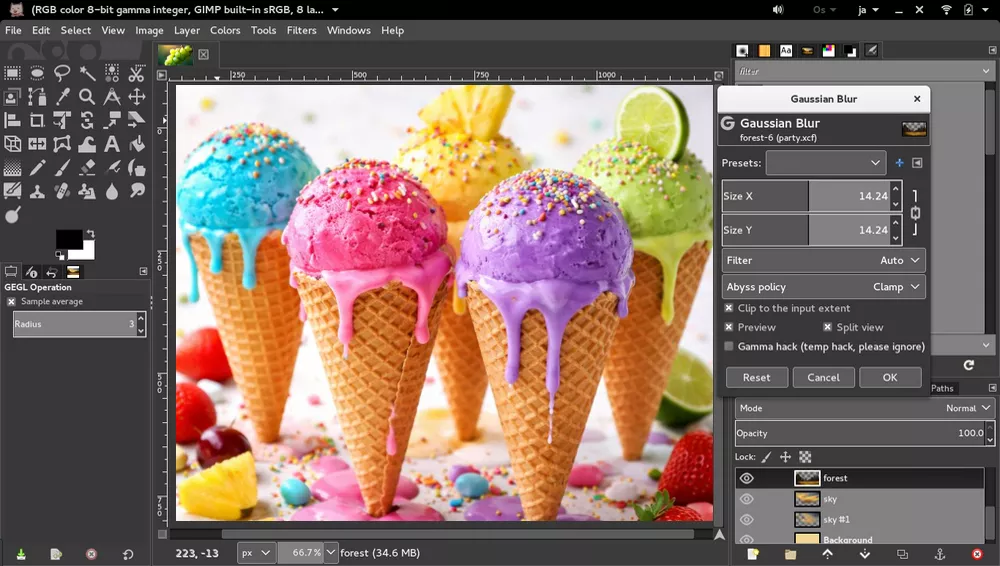Viewport: 1000px width, 566px height.
Task: Raise layer using the up arrow icon
Action: coord(827,554)
